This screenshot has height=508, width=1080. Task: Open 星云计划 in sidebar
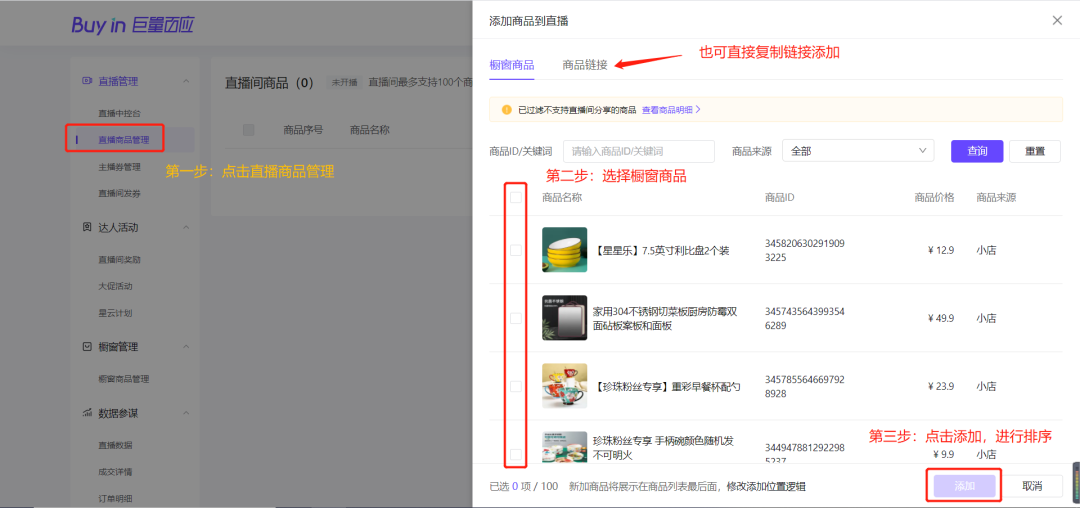pyautogui.click(x=114, y=313)
